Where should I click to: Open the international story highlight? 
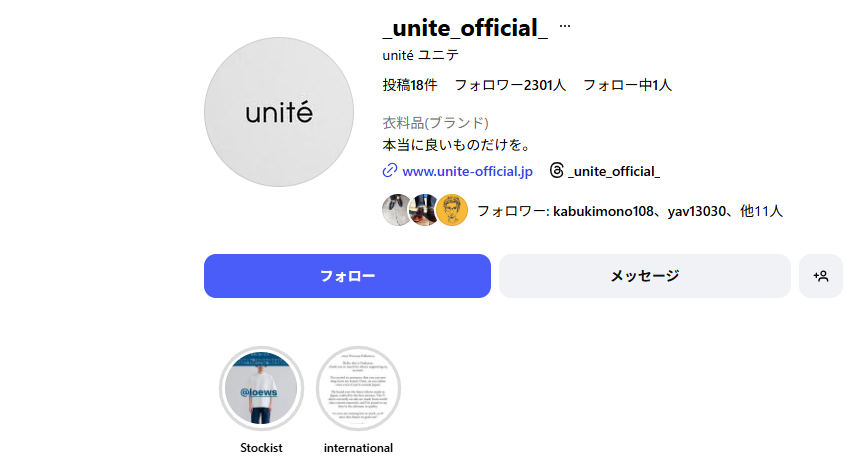tap(358, 389)
